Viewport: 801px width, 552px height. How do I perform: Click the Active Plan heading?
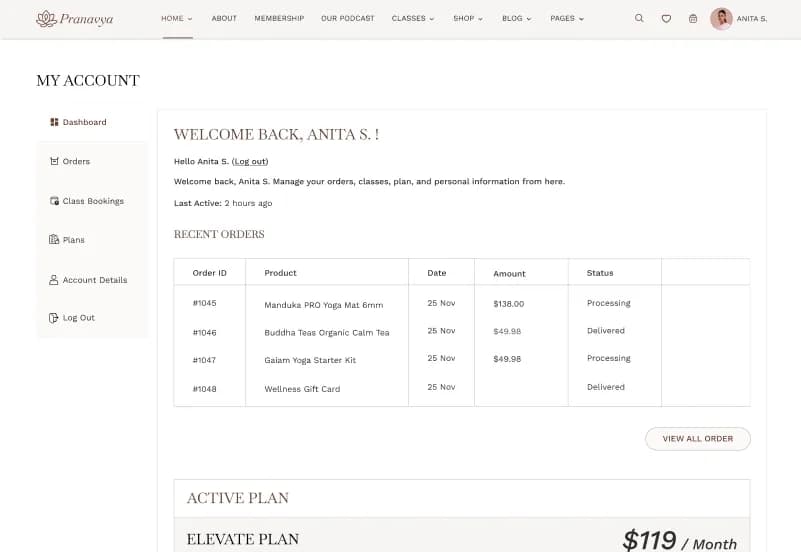(x=238, y=498)
